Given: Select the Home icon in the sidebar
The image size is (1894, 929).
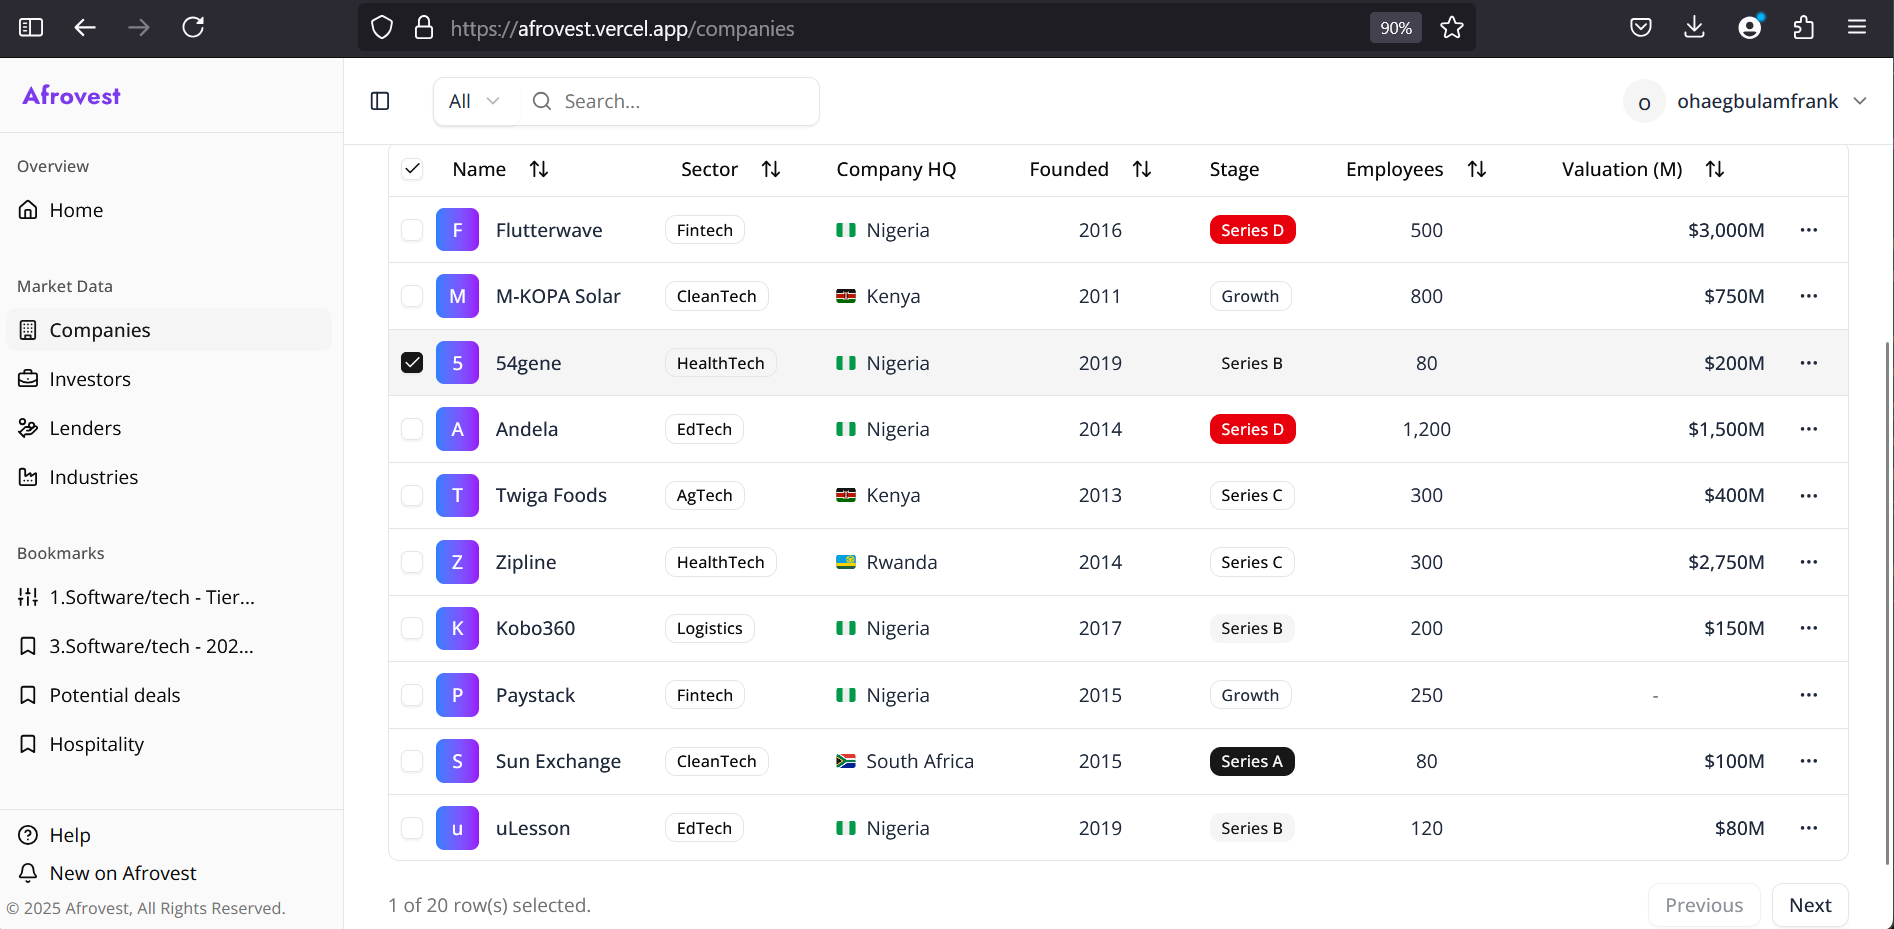Looking at the screenshot, I should [28, 210].
